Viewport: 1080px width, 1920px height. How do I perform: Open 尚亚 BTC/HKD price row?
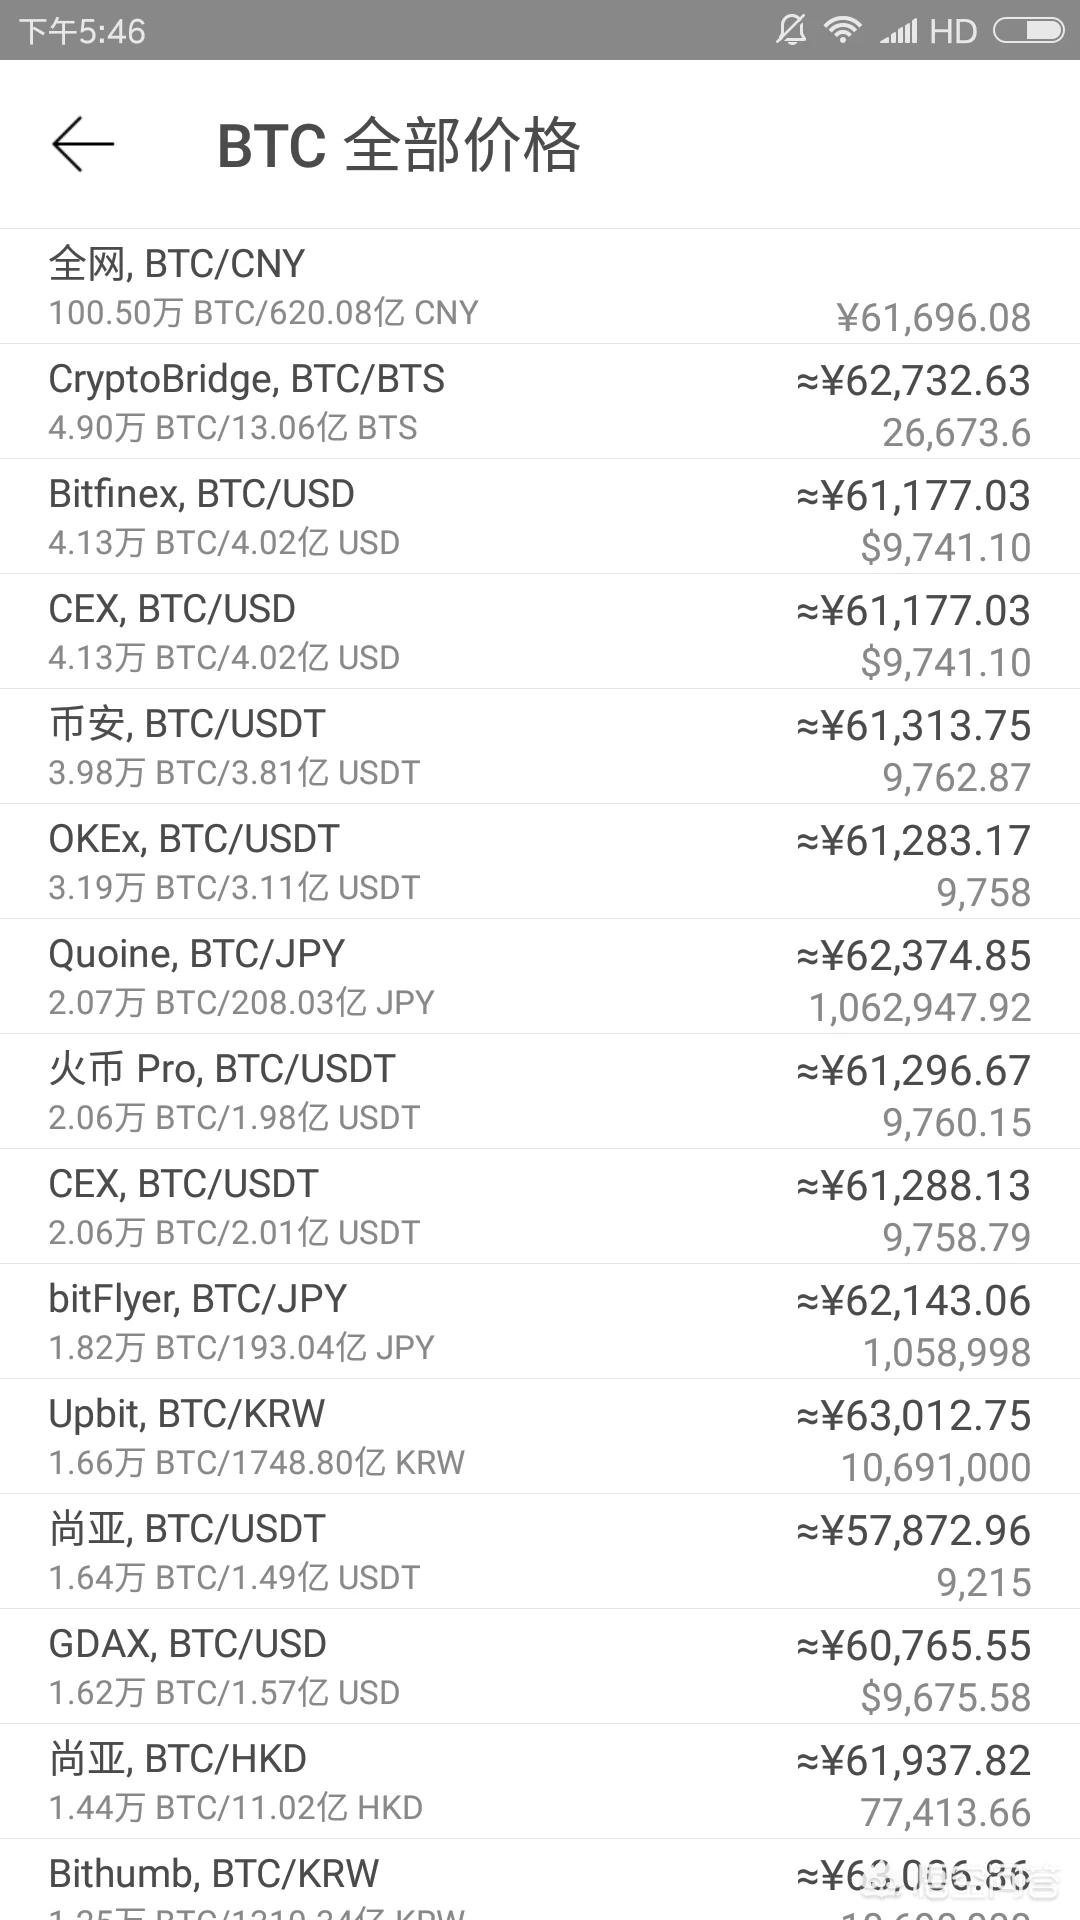540,1782
